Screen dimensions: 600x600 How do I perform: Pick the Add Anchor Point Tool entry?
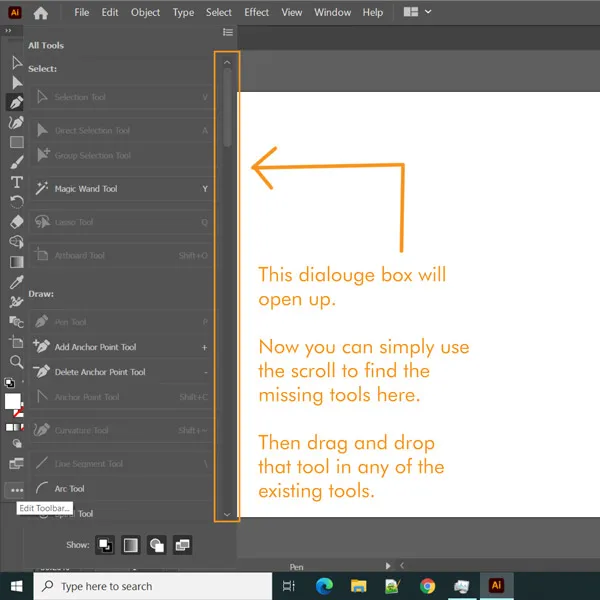tap(95, 347)
